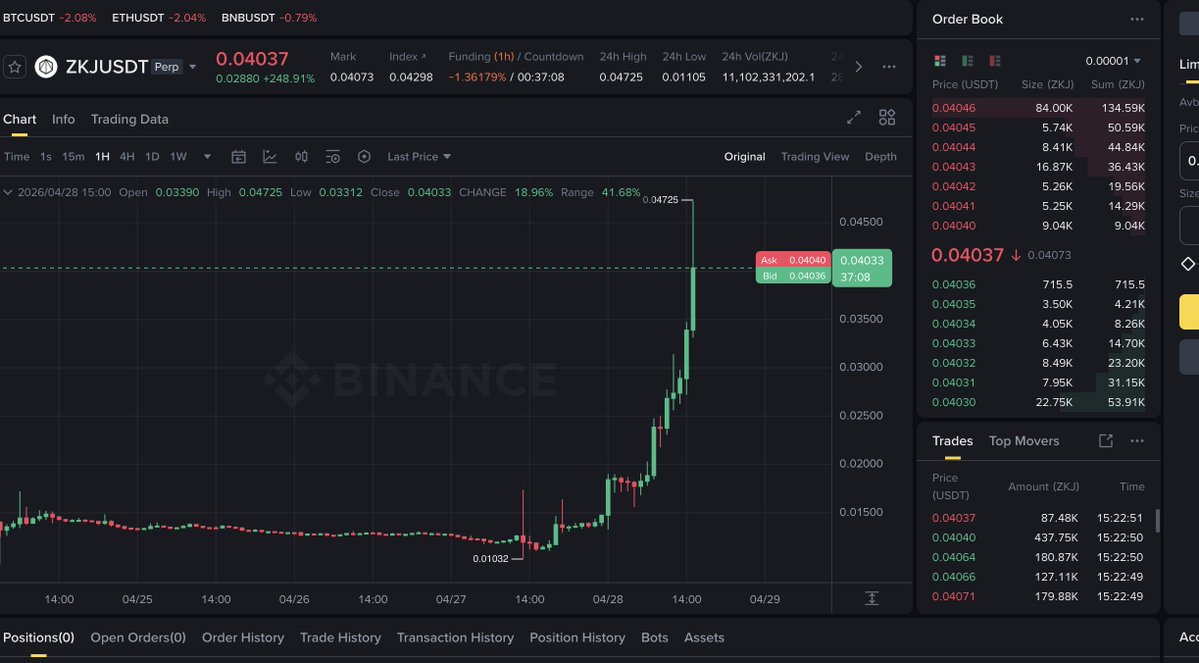Select the 1W chart interval

[x=178, y=157]
